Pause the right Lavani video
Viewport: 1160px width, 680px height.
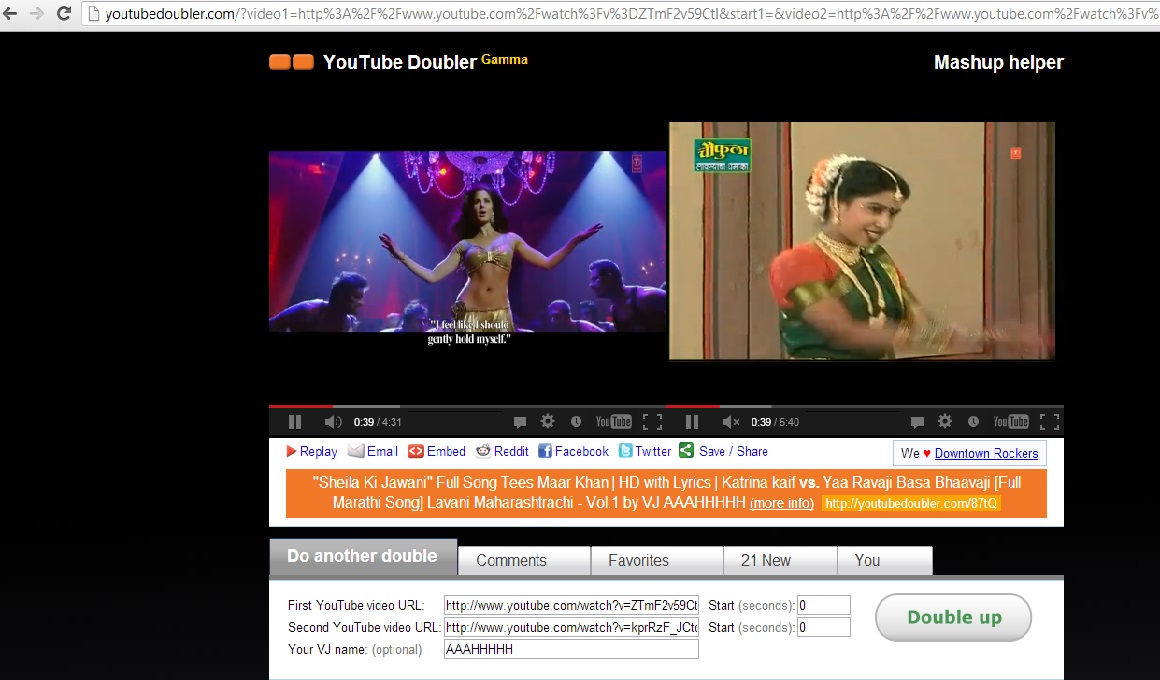[692, 422]
